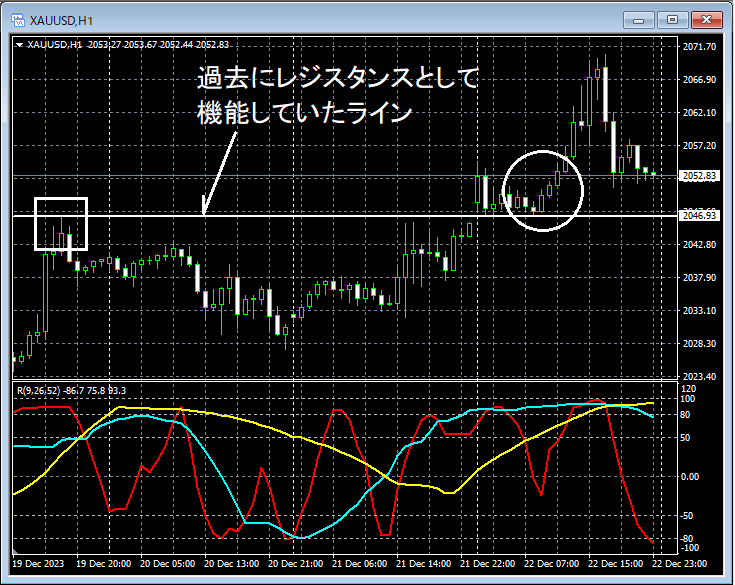Click the indicator scale value 120
Screen dimensions: 735x585
coord(689,389)
